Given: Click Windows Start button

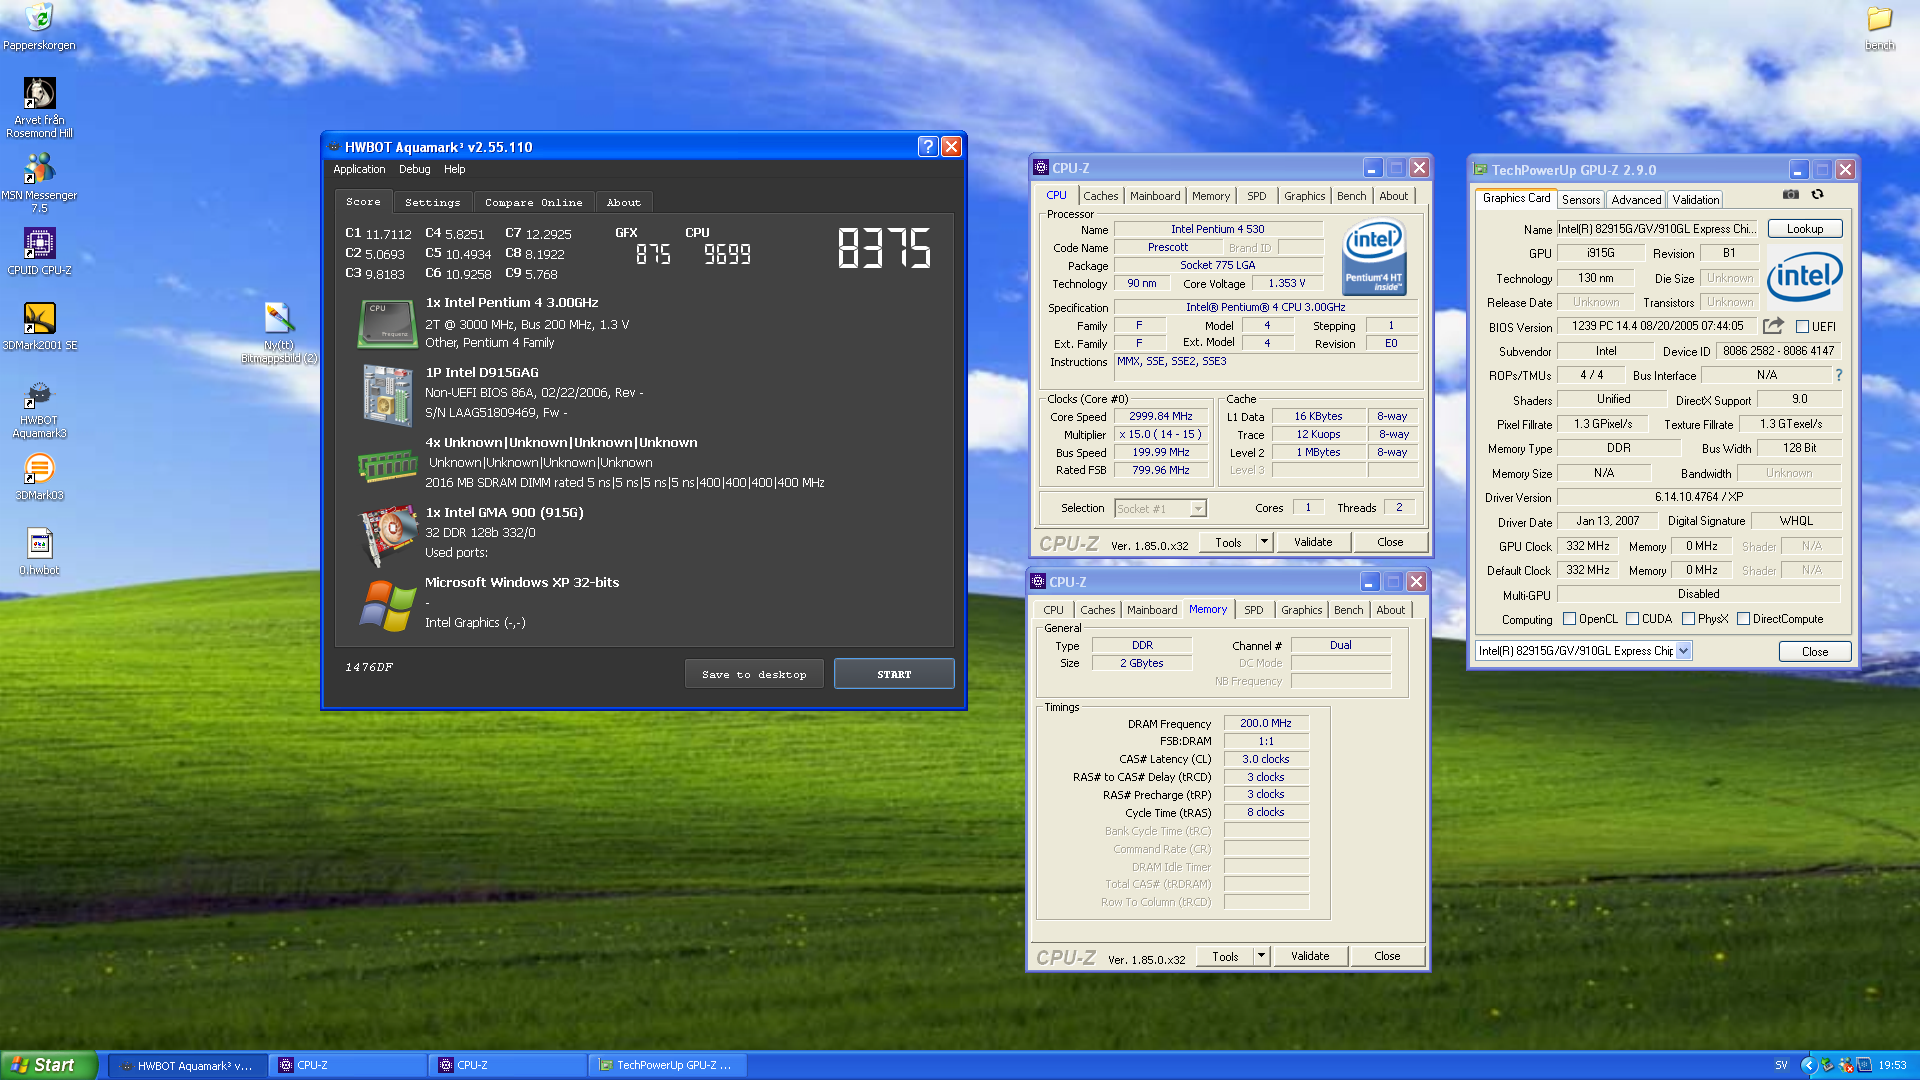Looking at the screenshot, I should click(49, 1065).
